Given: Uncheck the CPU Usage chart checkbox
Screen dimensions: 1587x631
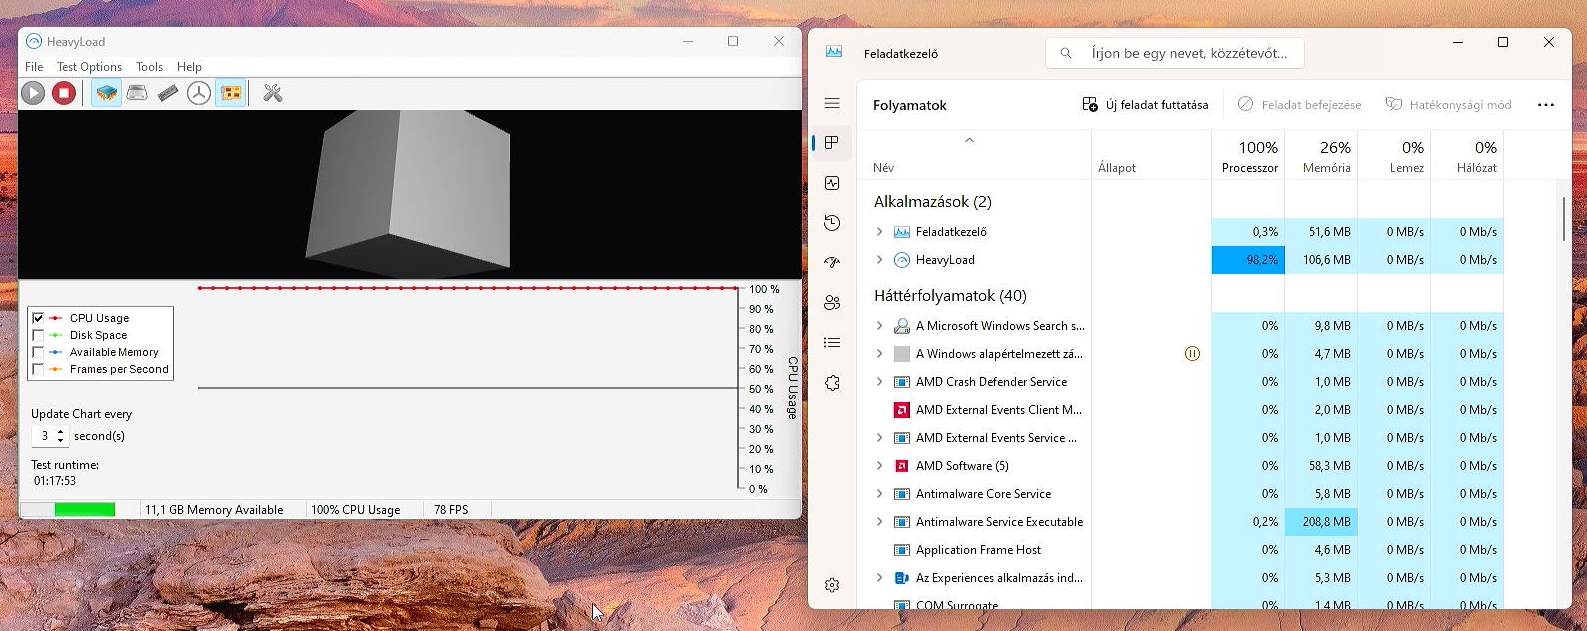Looking at the screenshot, I should point(39,318).
